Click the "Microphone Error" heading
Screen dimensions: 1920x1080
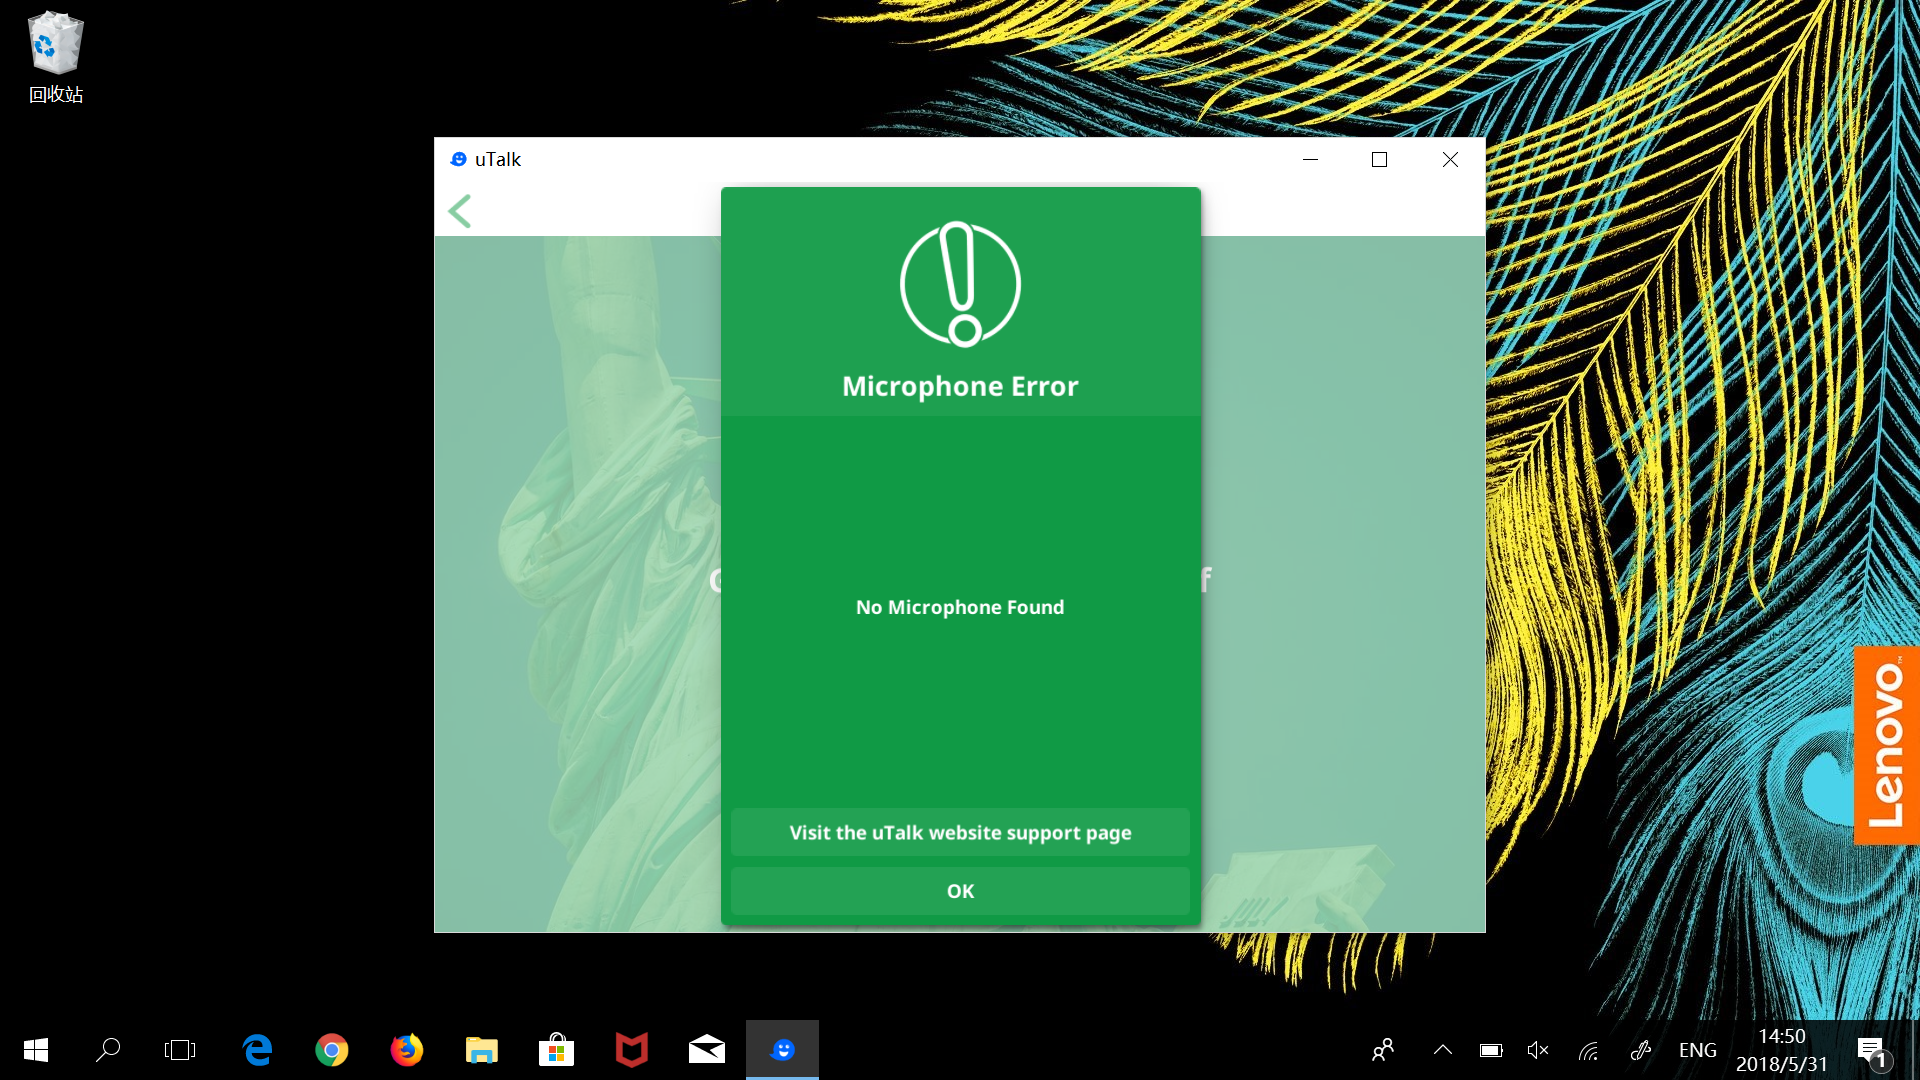960,386
